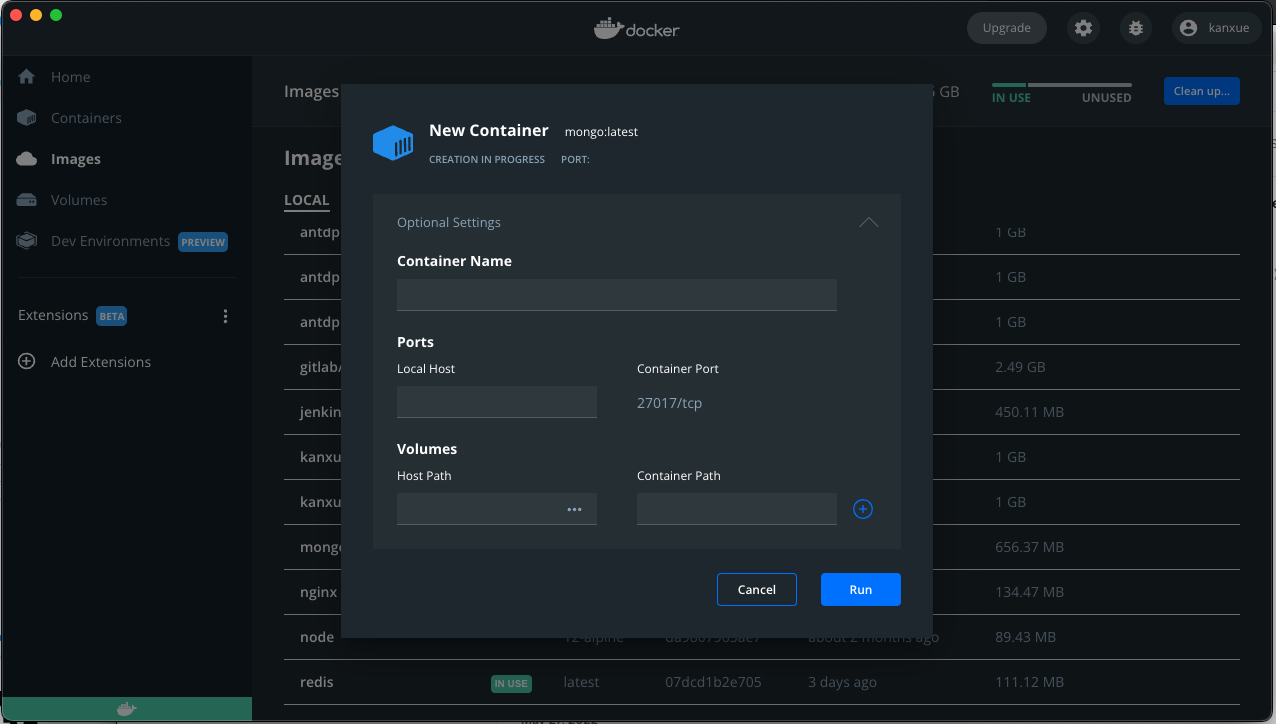This screenshot has width=1276, height=724.
Task: Click redis image ID 07dcd1b2e705
Action: (713, 682)
